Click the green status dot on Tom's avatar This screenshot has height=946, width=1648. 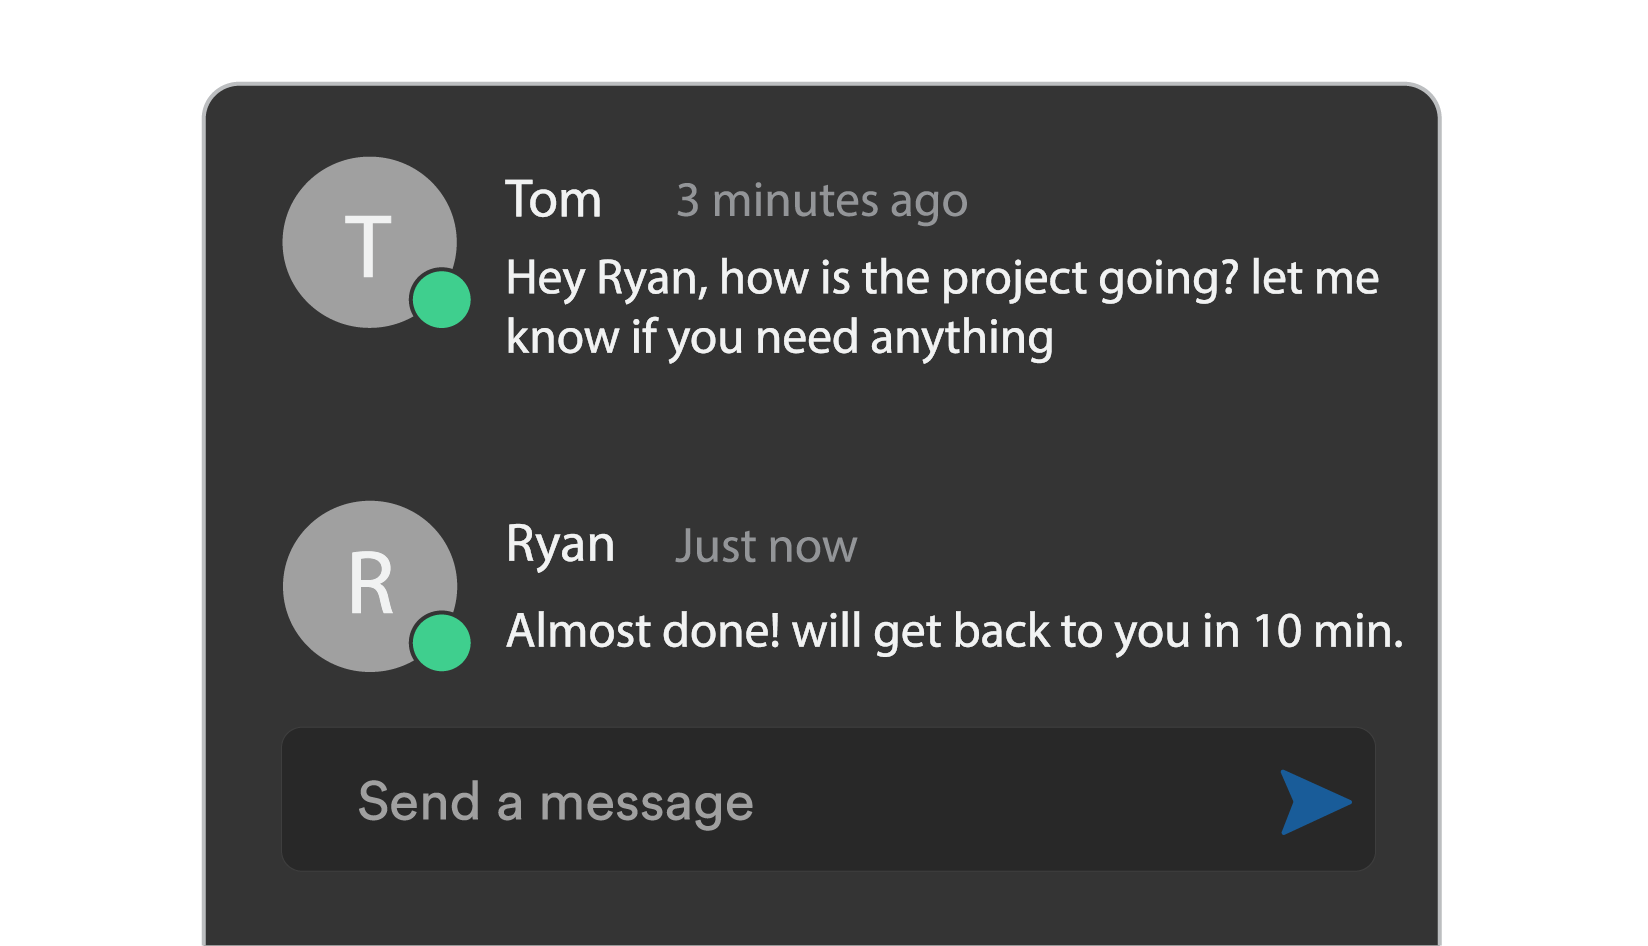coord(441,299)
